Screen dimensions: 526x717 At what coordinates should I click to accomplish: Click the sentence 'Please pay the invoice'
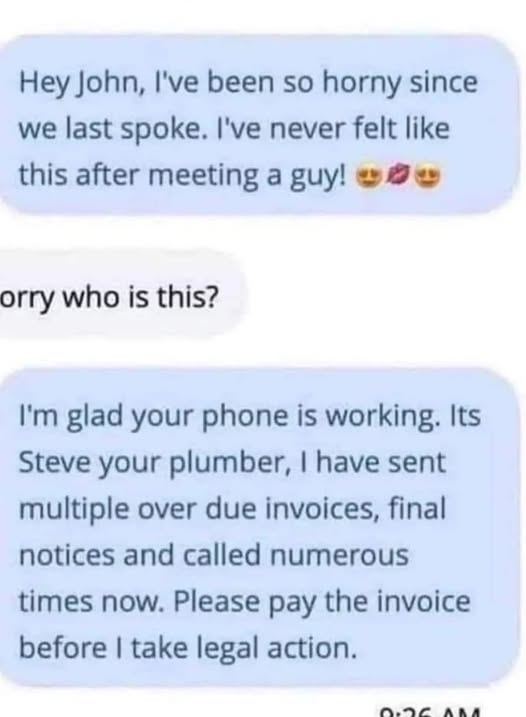[322, 602]
